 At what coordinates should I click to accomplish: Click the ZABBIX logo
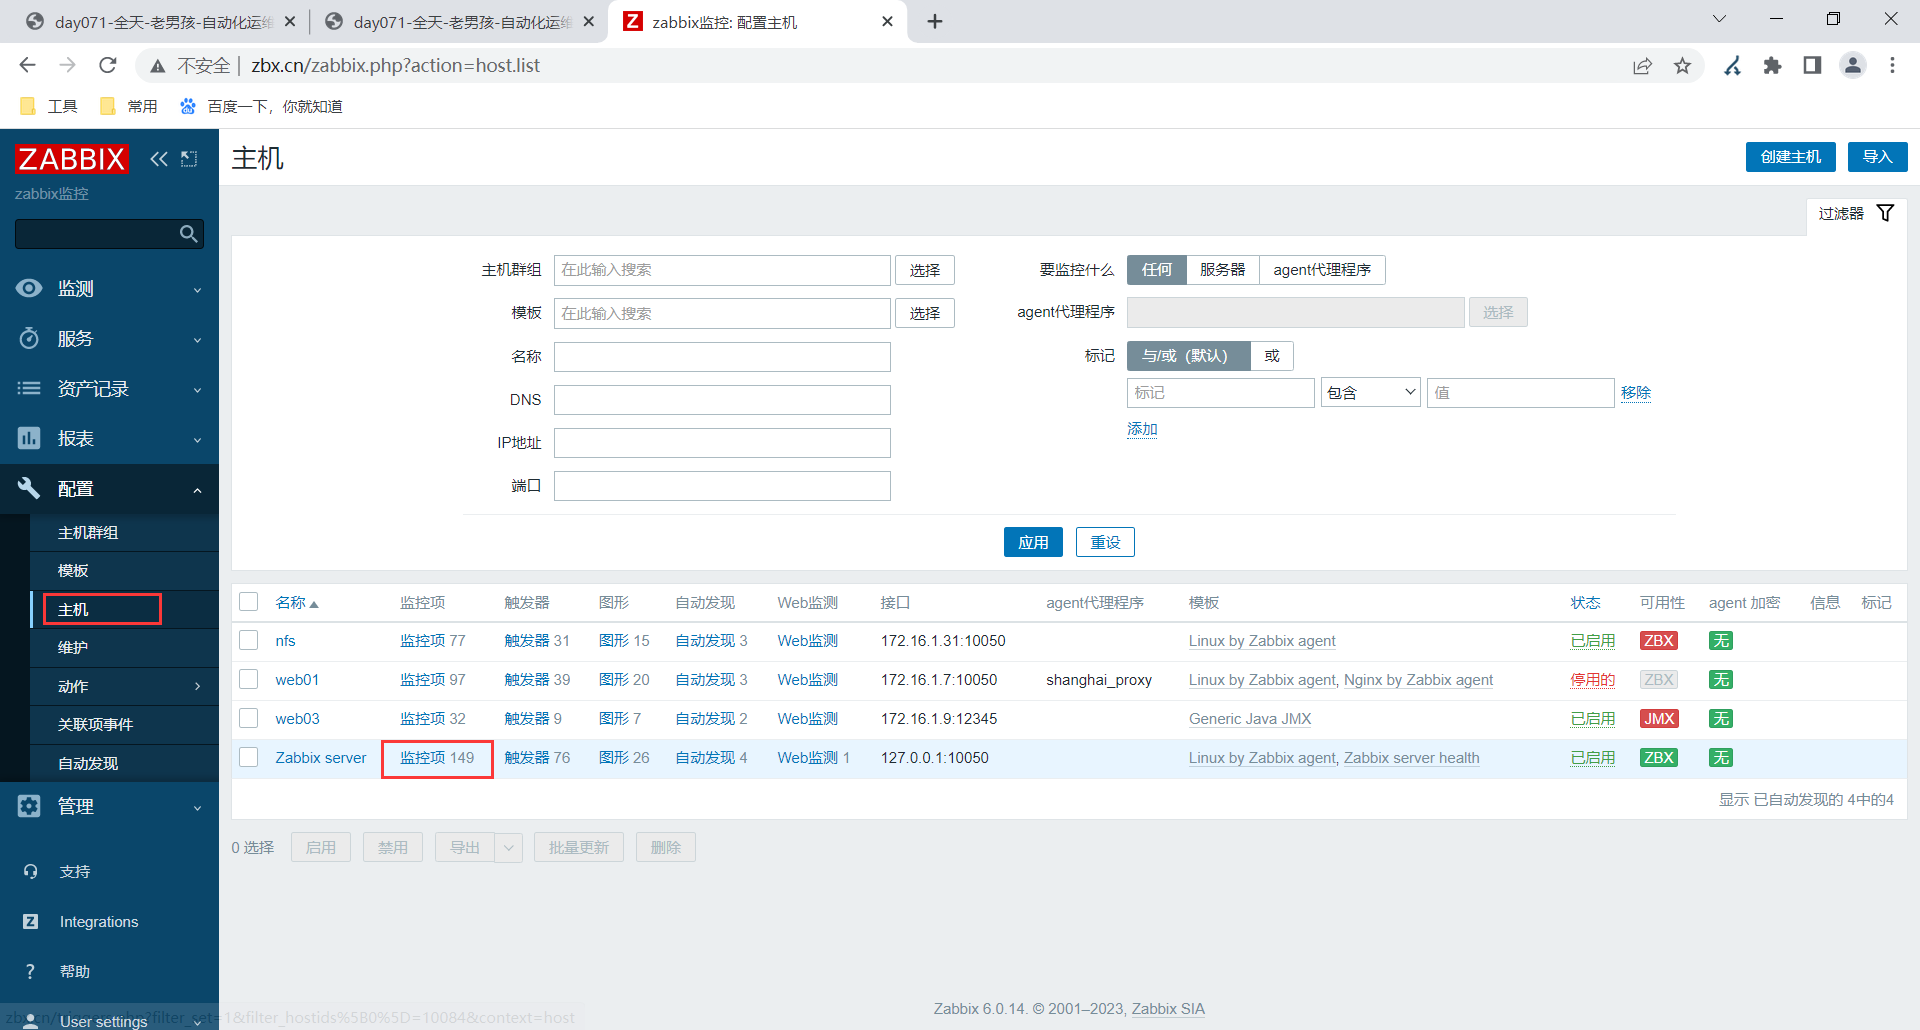tap(72, 159)
